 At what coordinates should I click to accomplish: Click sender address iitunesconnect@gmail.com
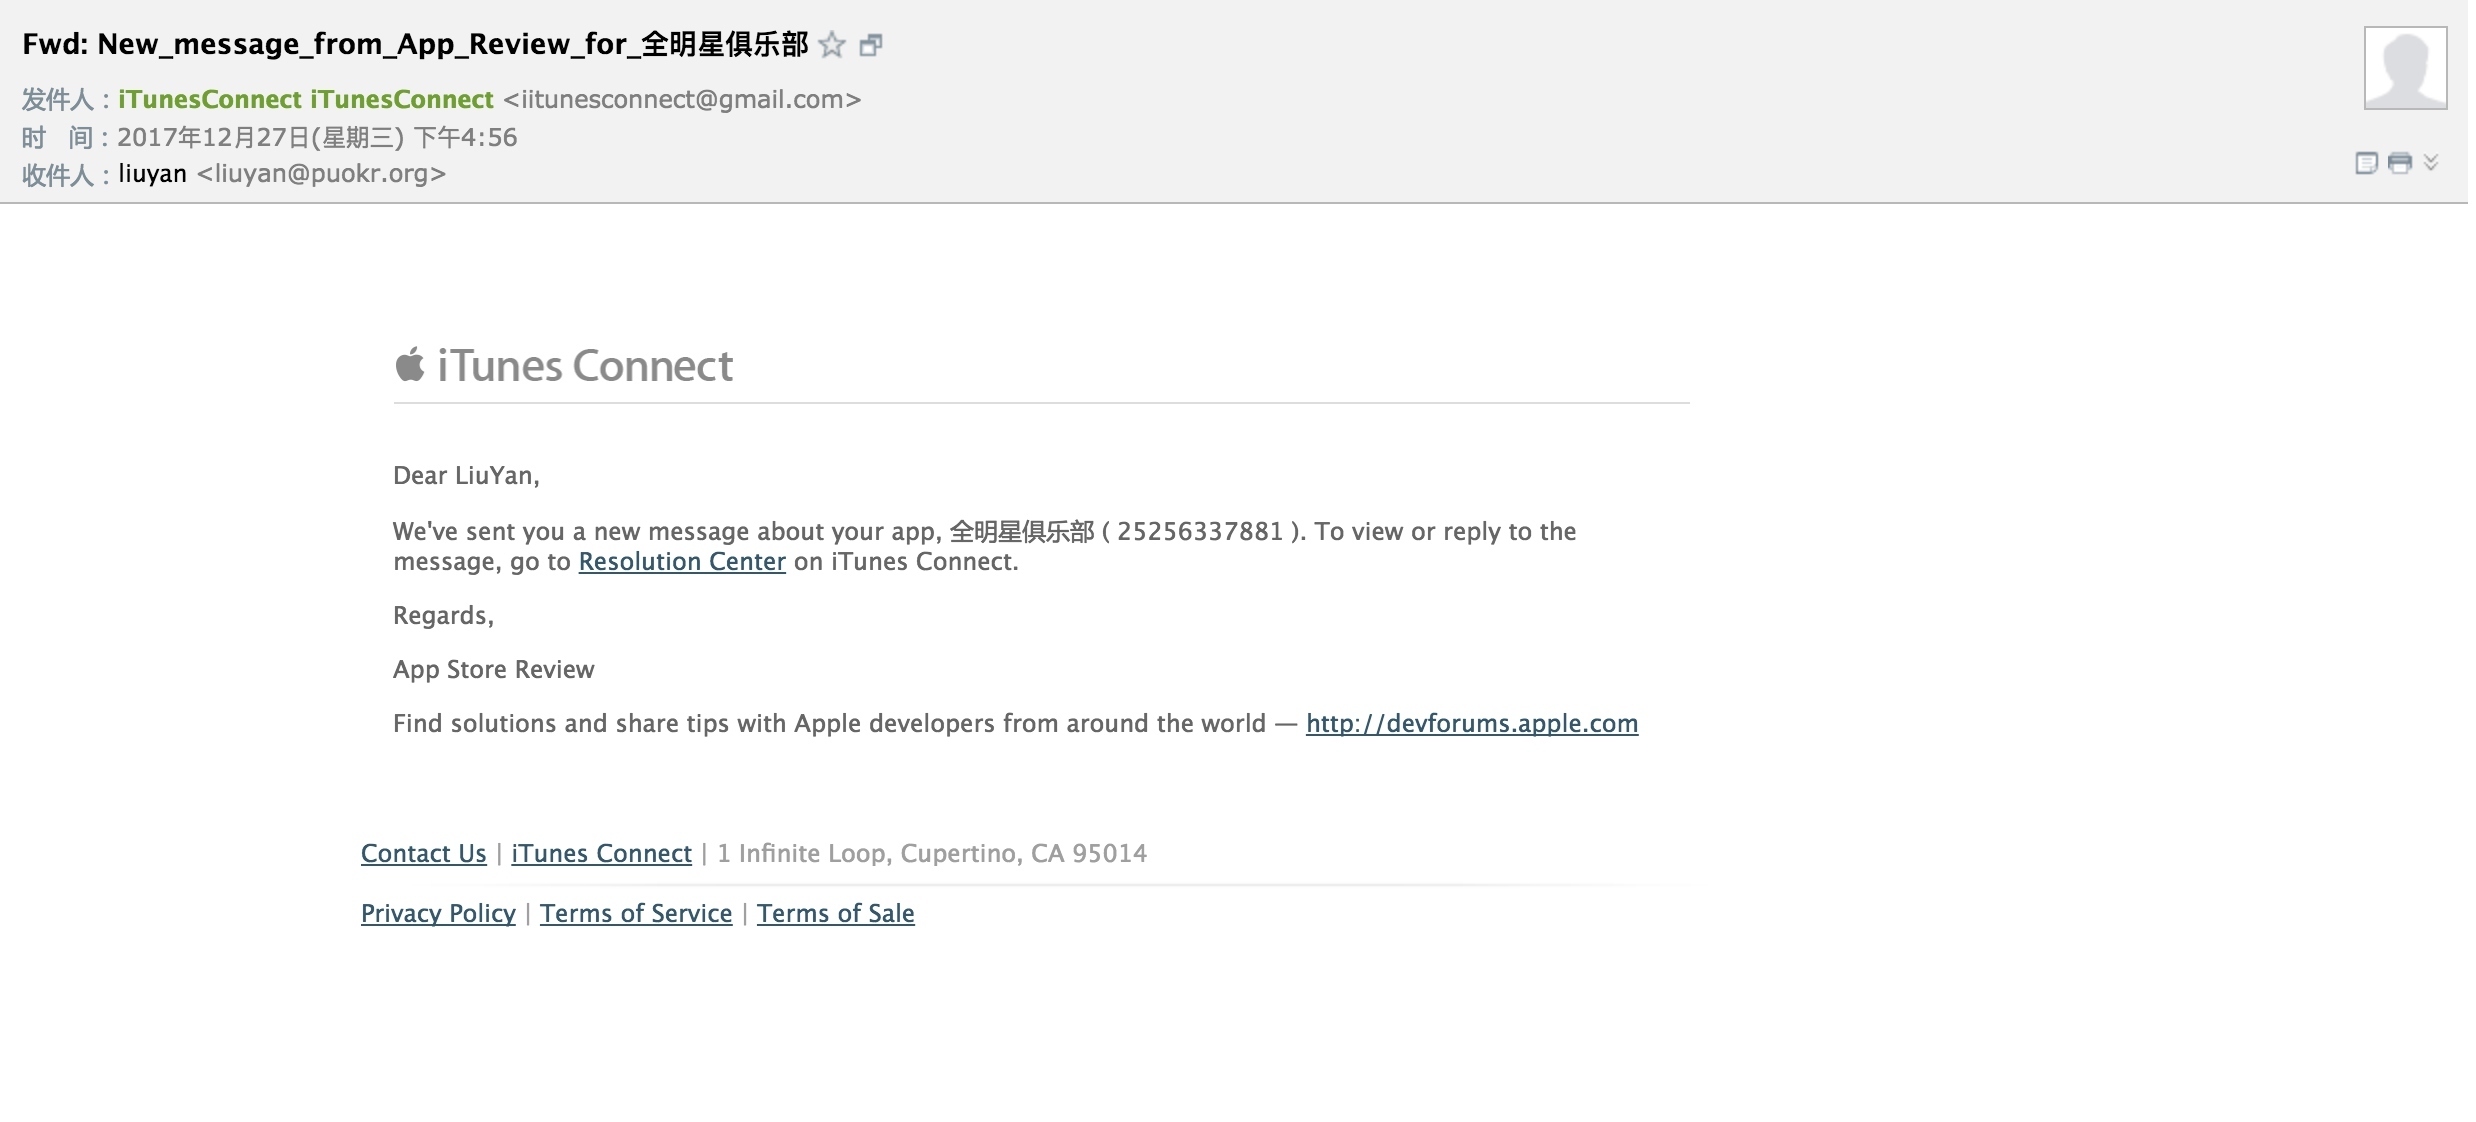click(x=682, y=99)
